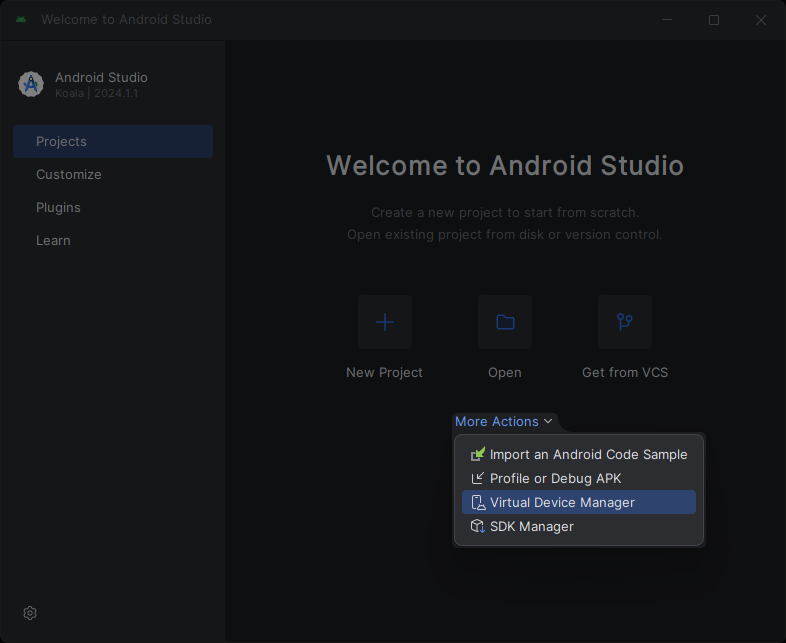Collapse the More Actions dropdown
Viewport: 786px width, 643px height.
[503, 421]
